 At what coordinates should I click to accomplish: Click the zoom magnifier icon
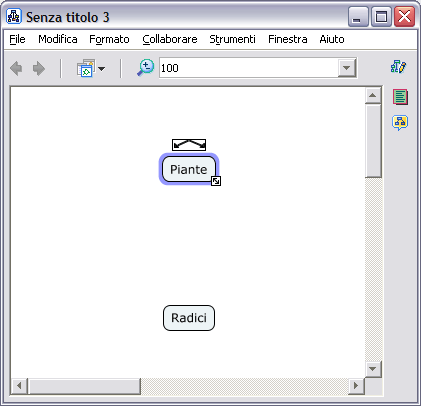click(x=146, y=68)
